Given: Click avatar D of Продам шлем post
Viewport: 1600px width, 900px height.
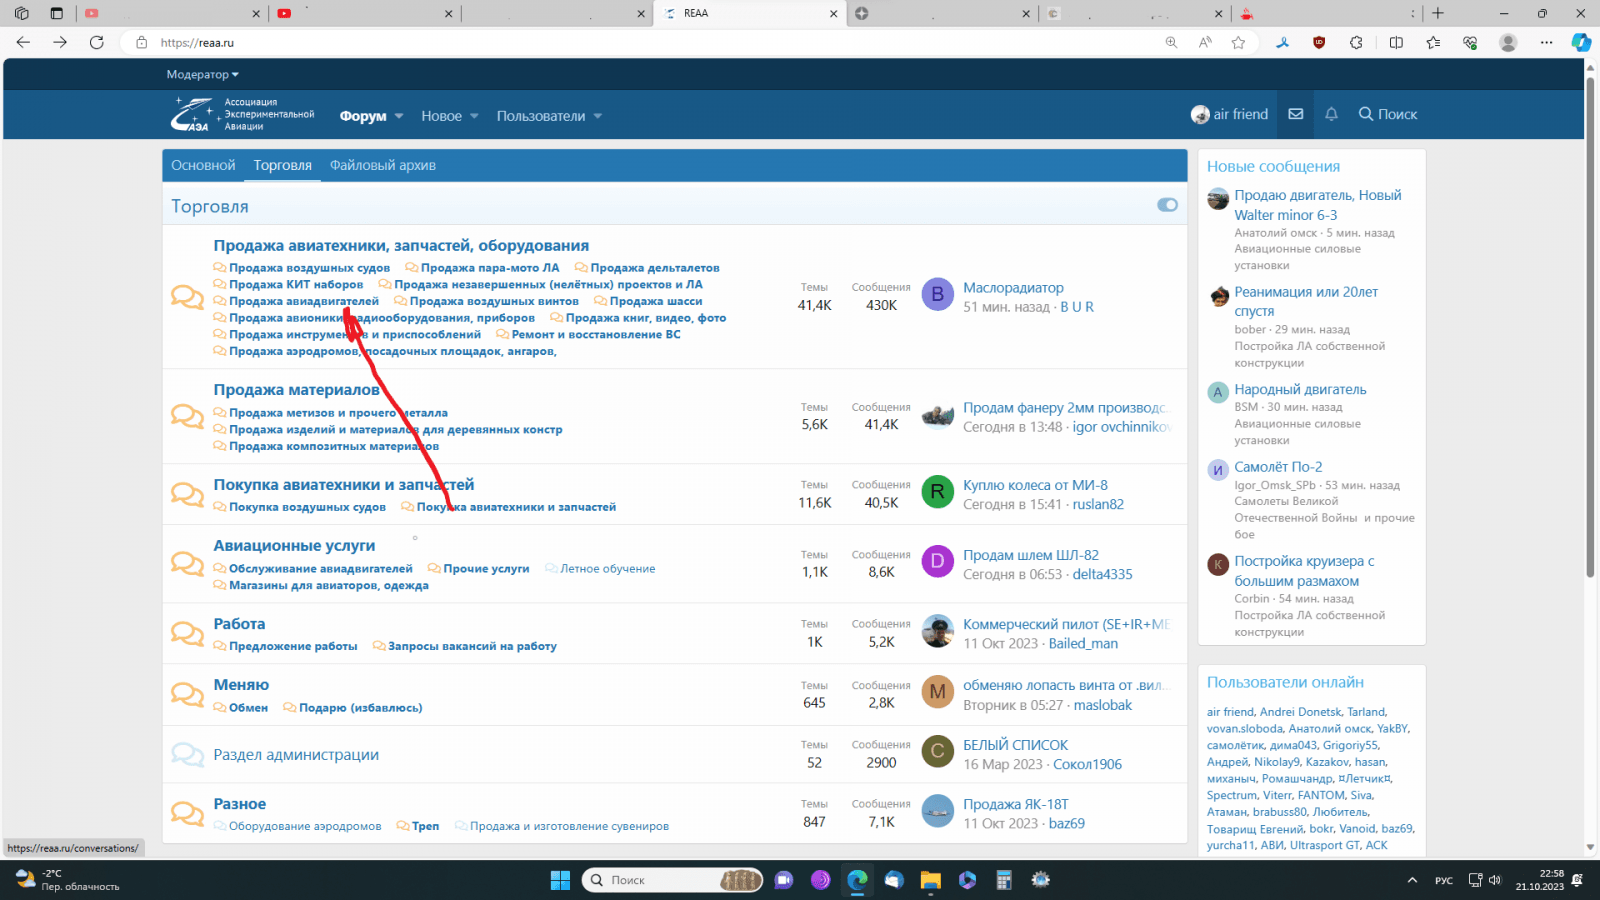Looking at the screenshot, I should pos(937,561).
